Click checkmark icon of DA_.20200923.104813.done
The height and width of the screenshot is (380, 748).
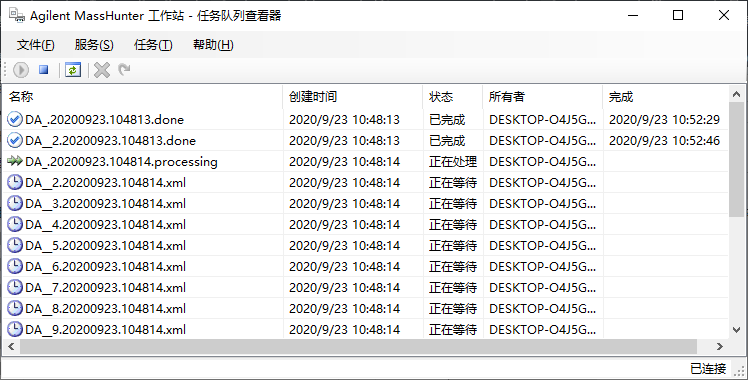coord(15,119)
